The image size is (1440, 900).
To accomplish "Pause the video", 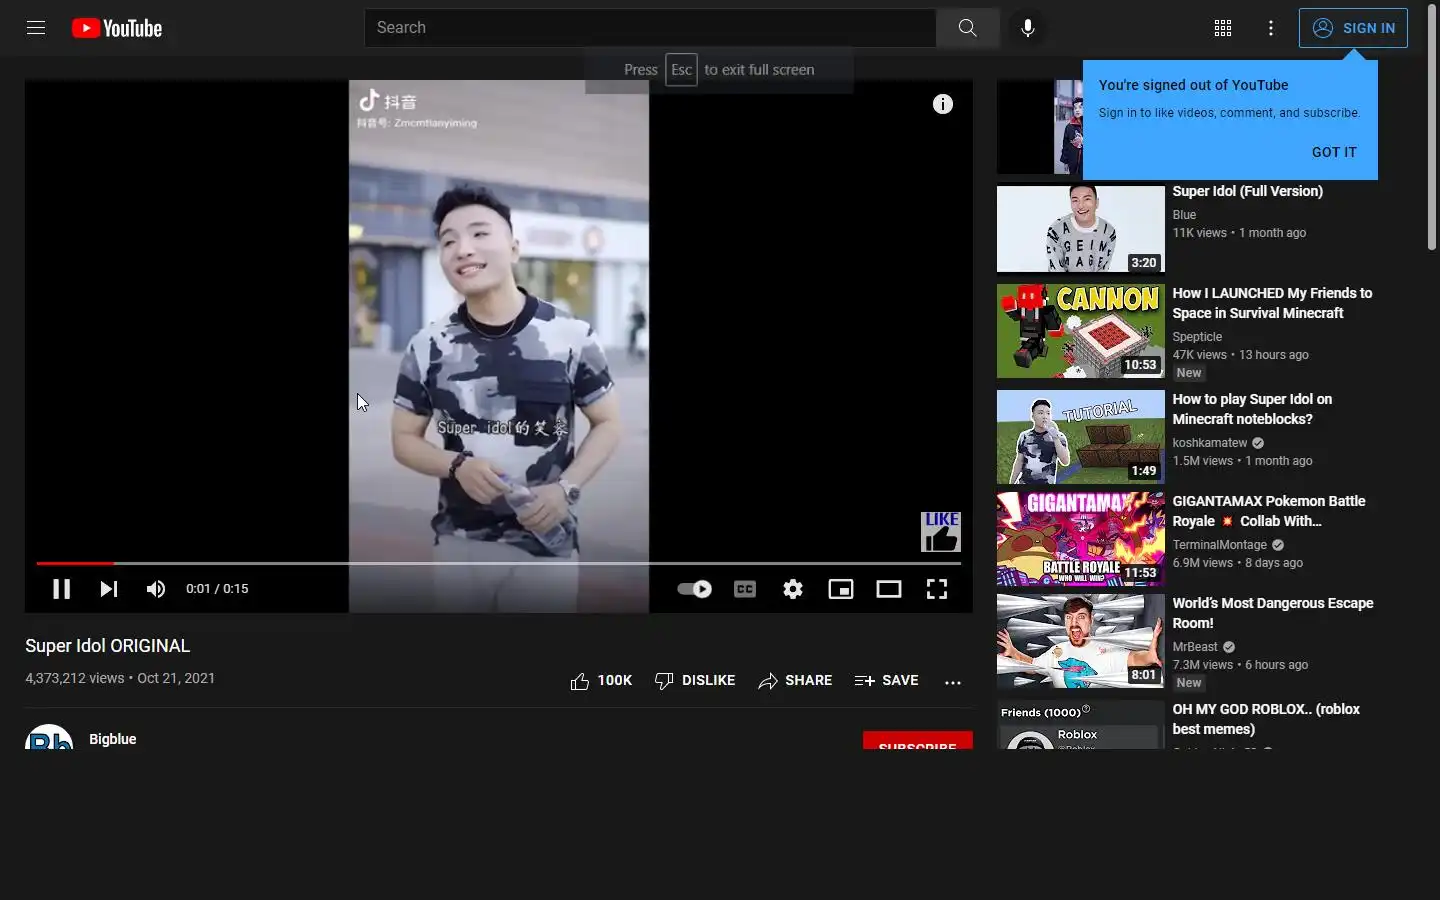I will click(61, 589).
